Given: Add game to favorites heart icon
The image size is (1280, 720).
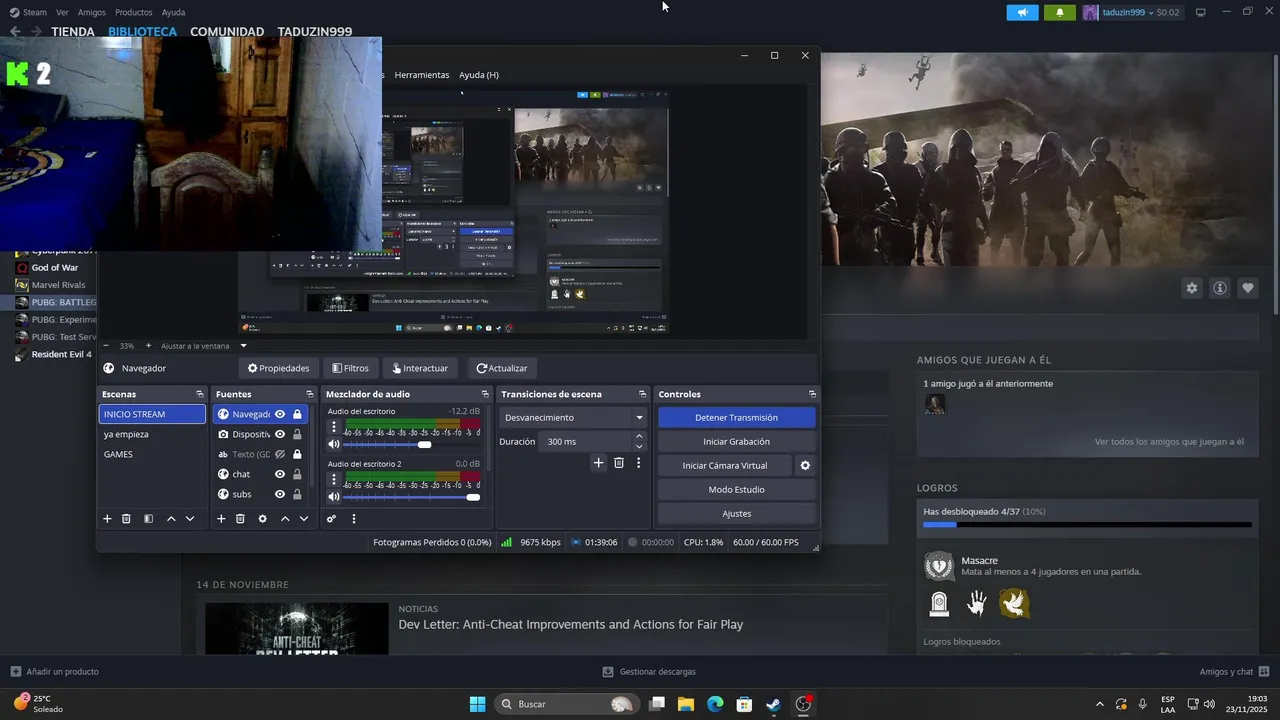Looking at the screenshot, I should click(x=1248, y=288).
